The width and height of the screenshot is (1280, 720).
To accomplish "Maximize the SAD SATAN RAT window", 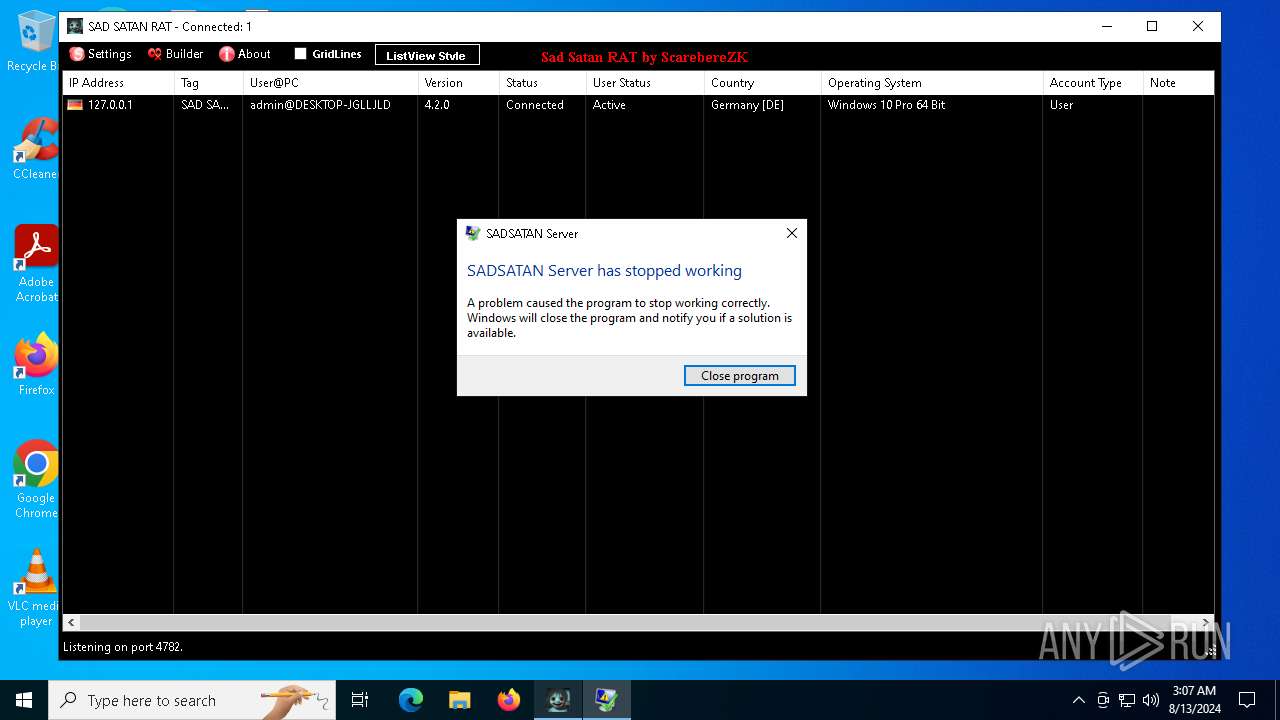I will (x=1152, y=27).
